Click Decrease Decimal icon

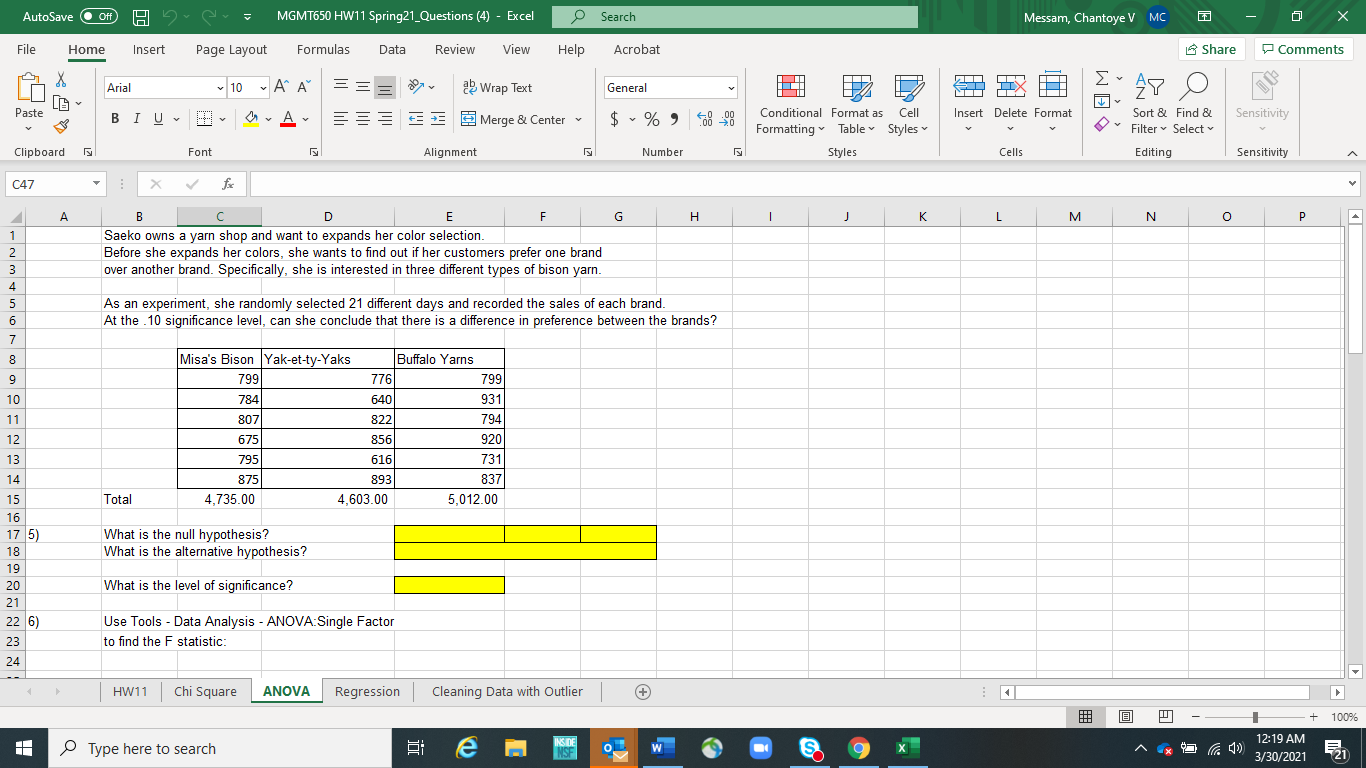(727, 120)
